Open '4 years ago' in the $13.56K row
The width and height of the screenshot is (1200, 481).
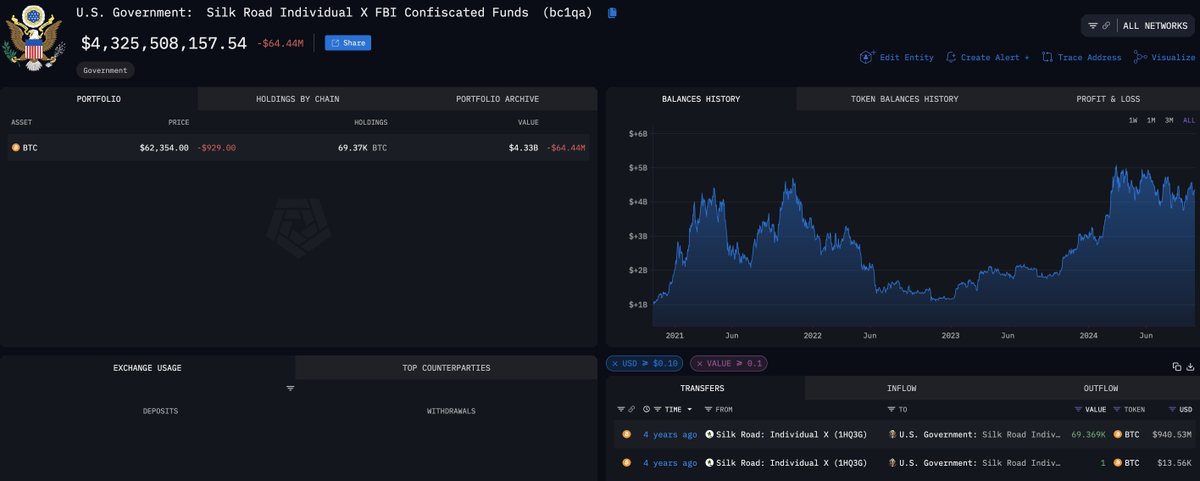click(x=670, y=463)
